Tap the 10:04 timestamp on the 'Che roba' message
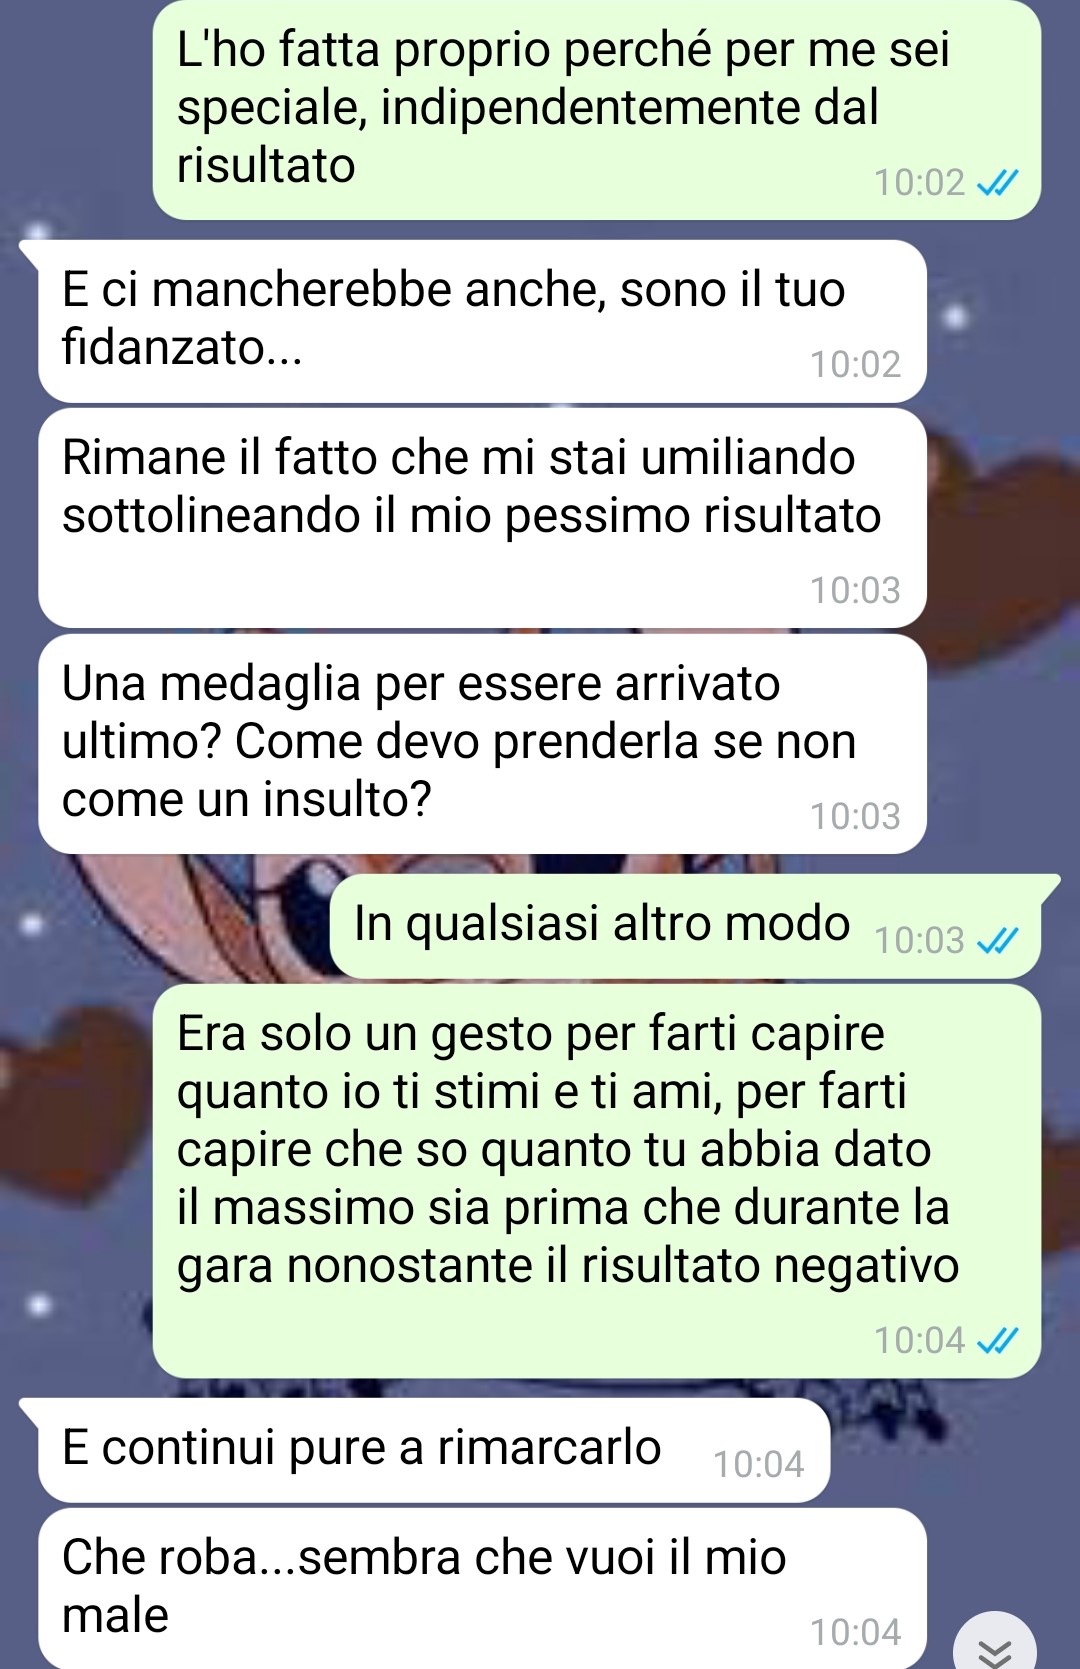1080x1669 pixels. (855, 1633)
